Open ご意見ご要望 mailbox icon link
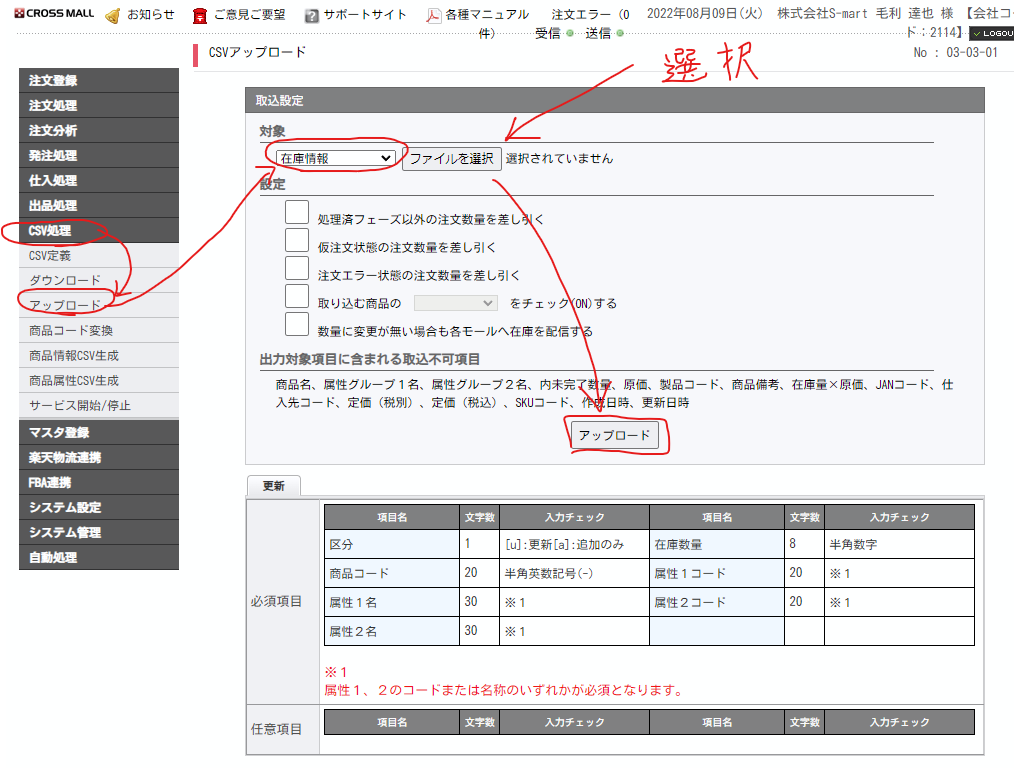1014x768 pixels. [239, 15]
